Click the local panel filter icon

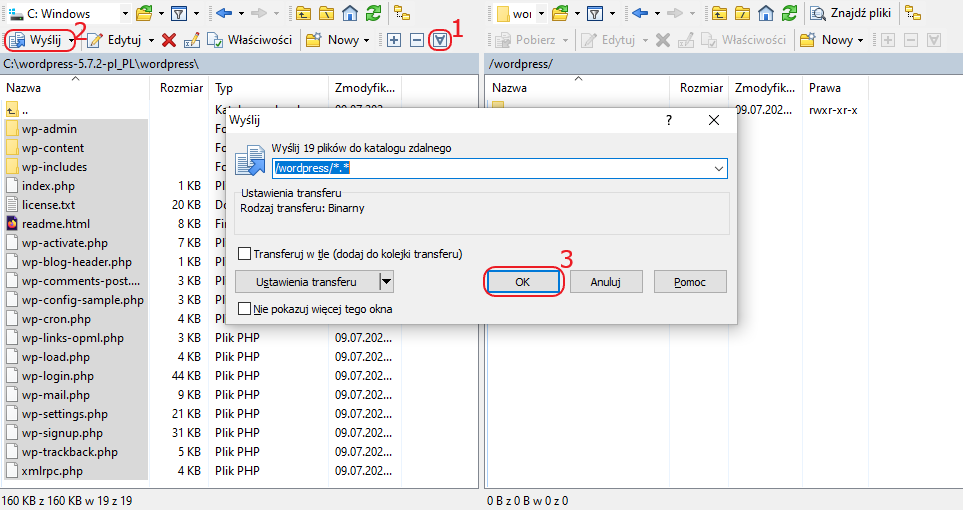(x=179, y=13)
